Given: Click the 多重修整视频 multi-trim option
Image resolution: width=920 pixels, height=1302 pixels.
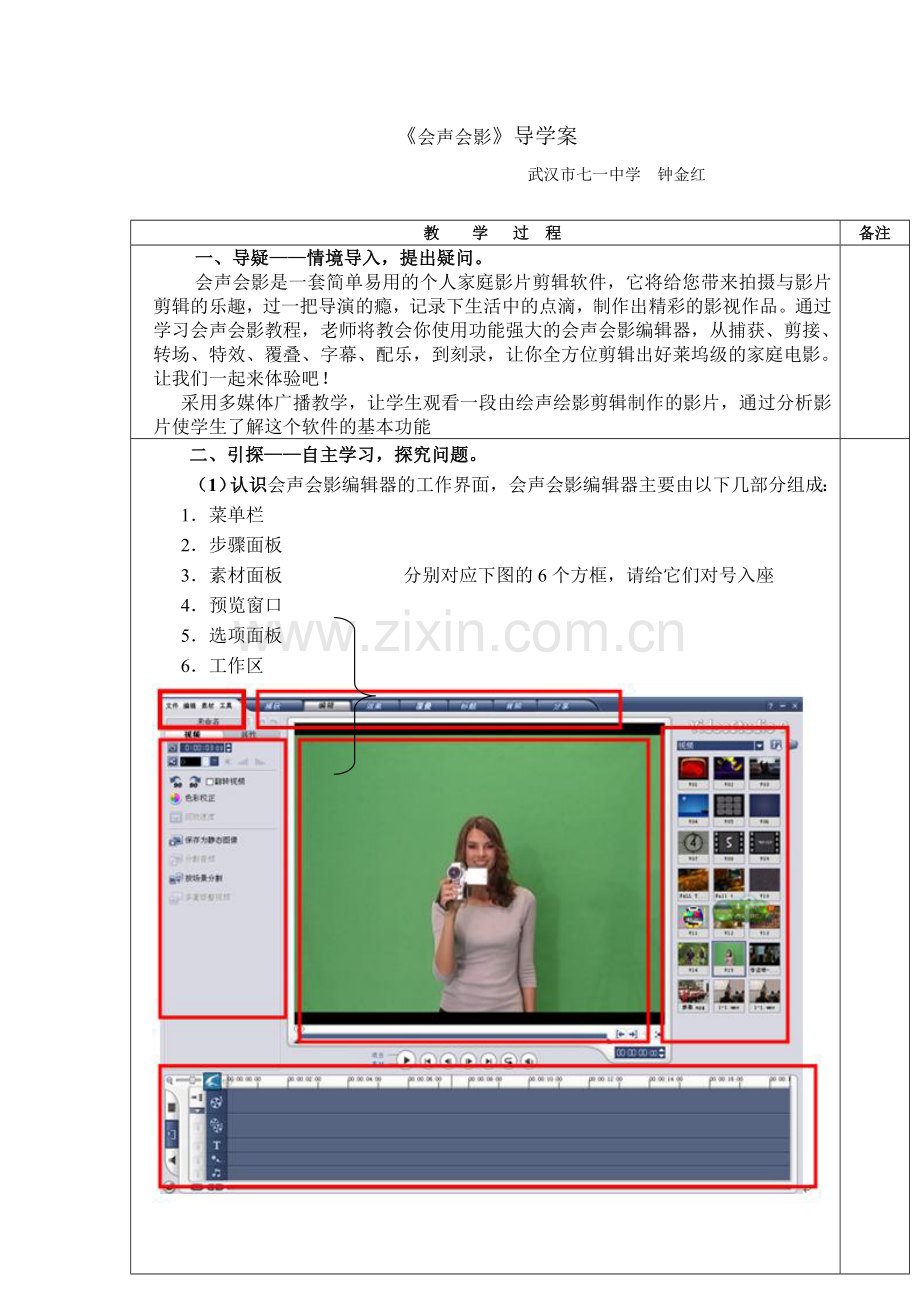Looking at the screenshot, I should pos(200,897).
